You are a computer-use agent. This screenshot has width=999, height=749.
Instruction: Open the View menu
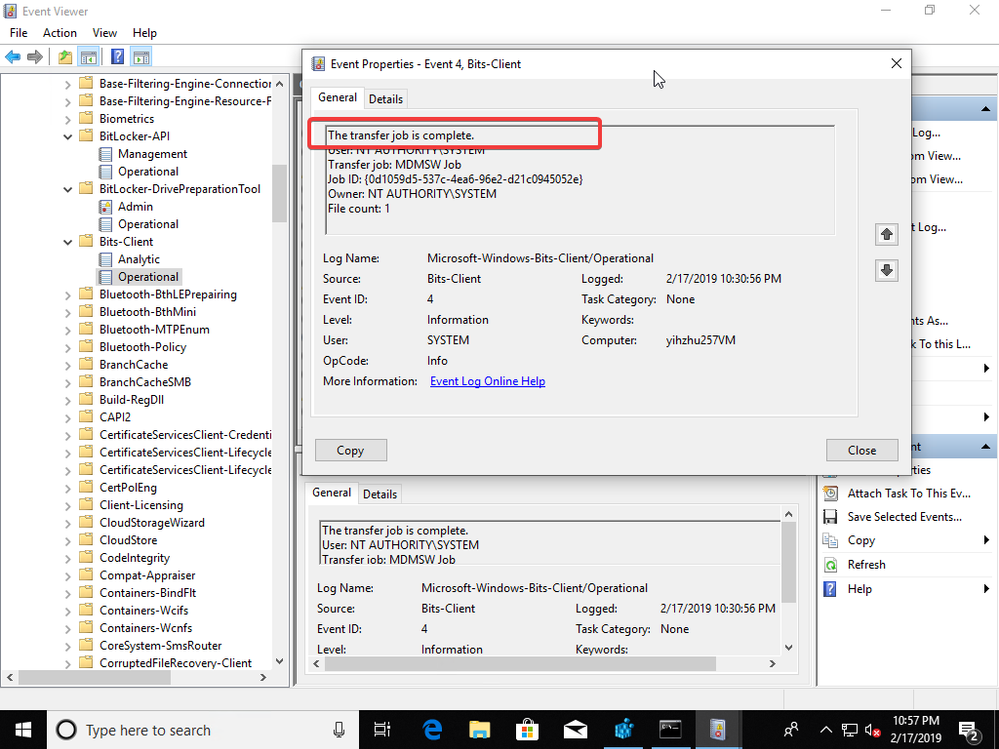pyautogui.click(x=104, y=33)
